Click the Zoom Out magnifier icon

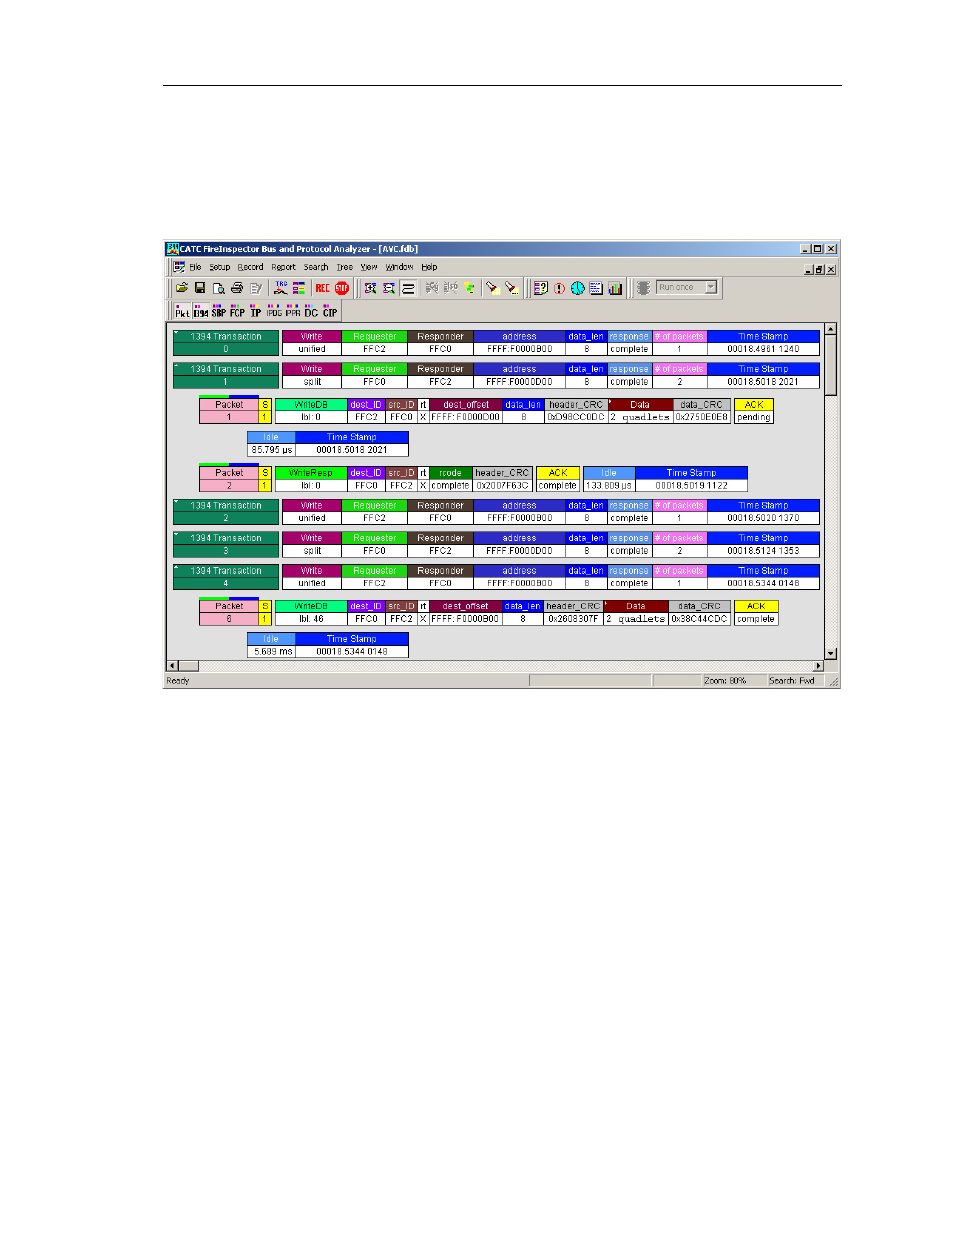point(389,288)
